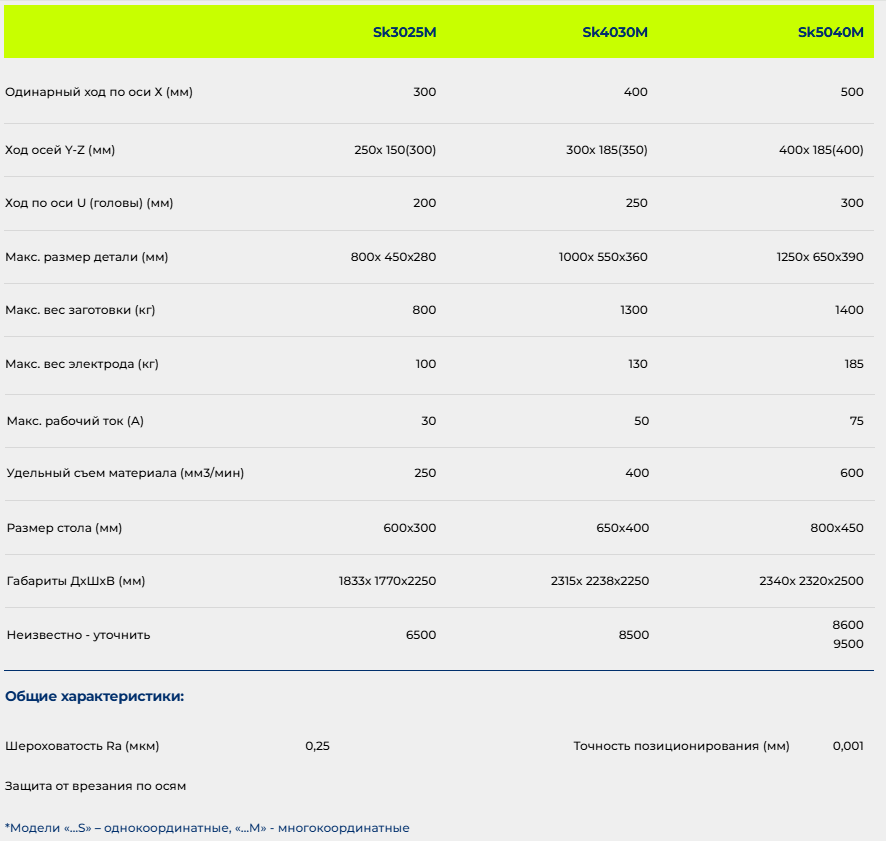886x841 pixels.
Task: Click the 'Общие характеристики:' heading
Action: [x=95, y=696]
